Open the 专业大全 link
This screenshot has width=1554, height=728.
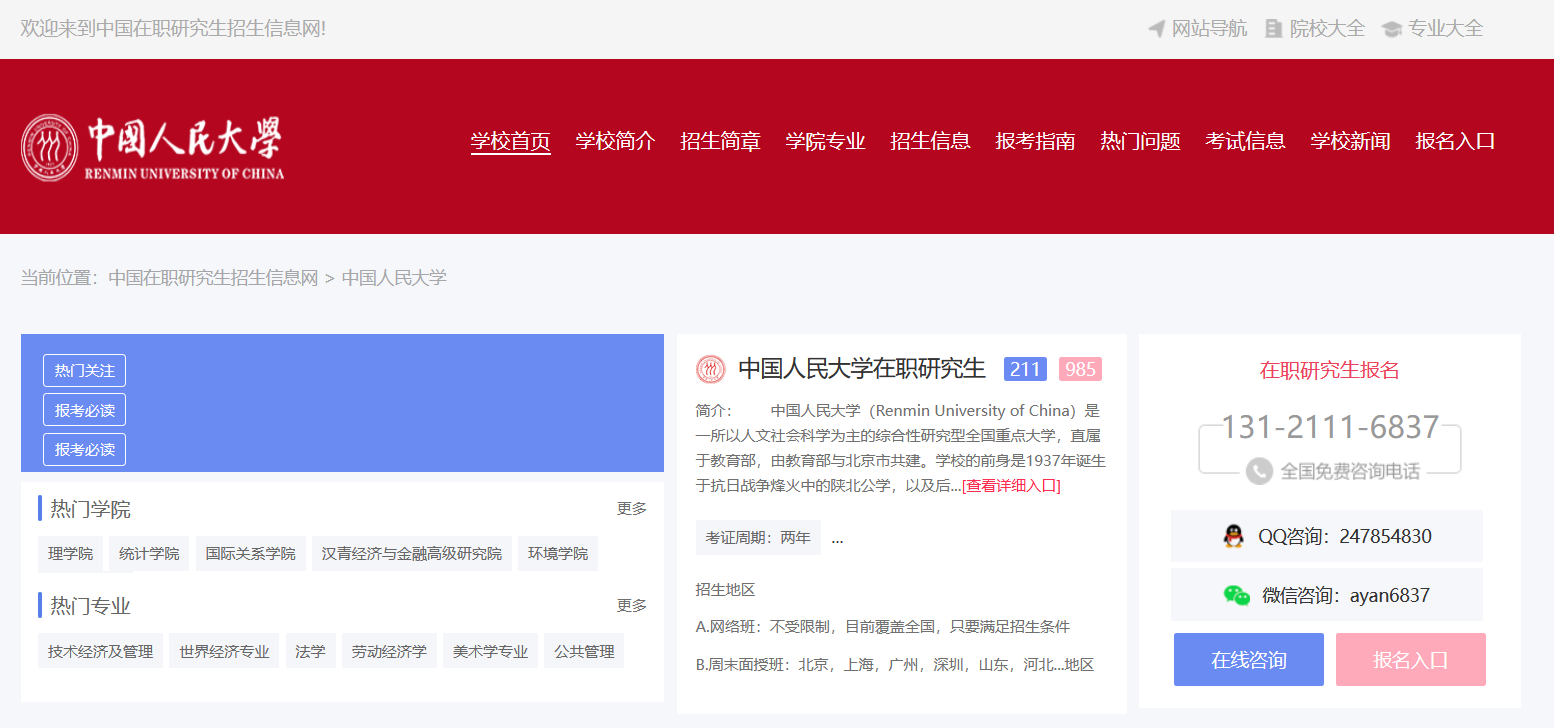point(1446,28)
